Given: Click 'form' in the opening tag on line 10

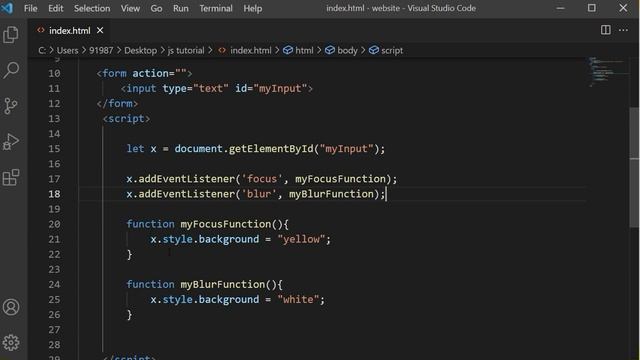Looking at the screenshot, I should tap(114, 73).
